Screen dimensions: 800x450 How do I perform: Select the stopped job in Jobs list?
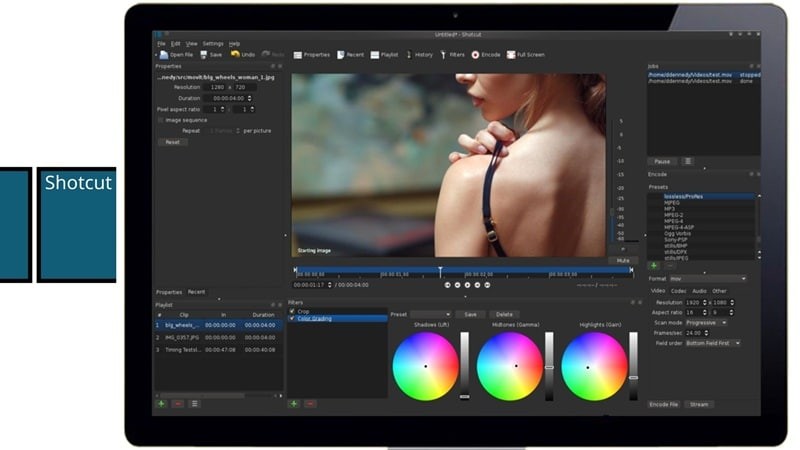(704, 74)
